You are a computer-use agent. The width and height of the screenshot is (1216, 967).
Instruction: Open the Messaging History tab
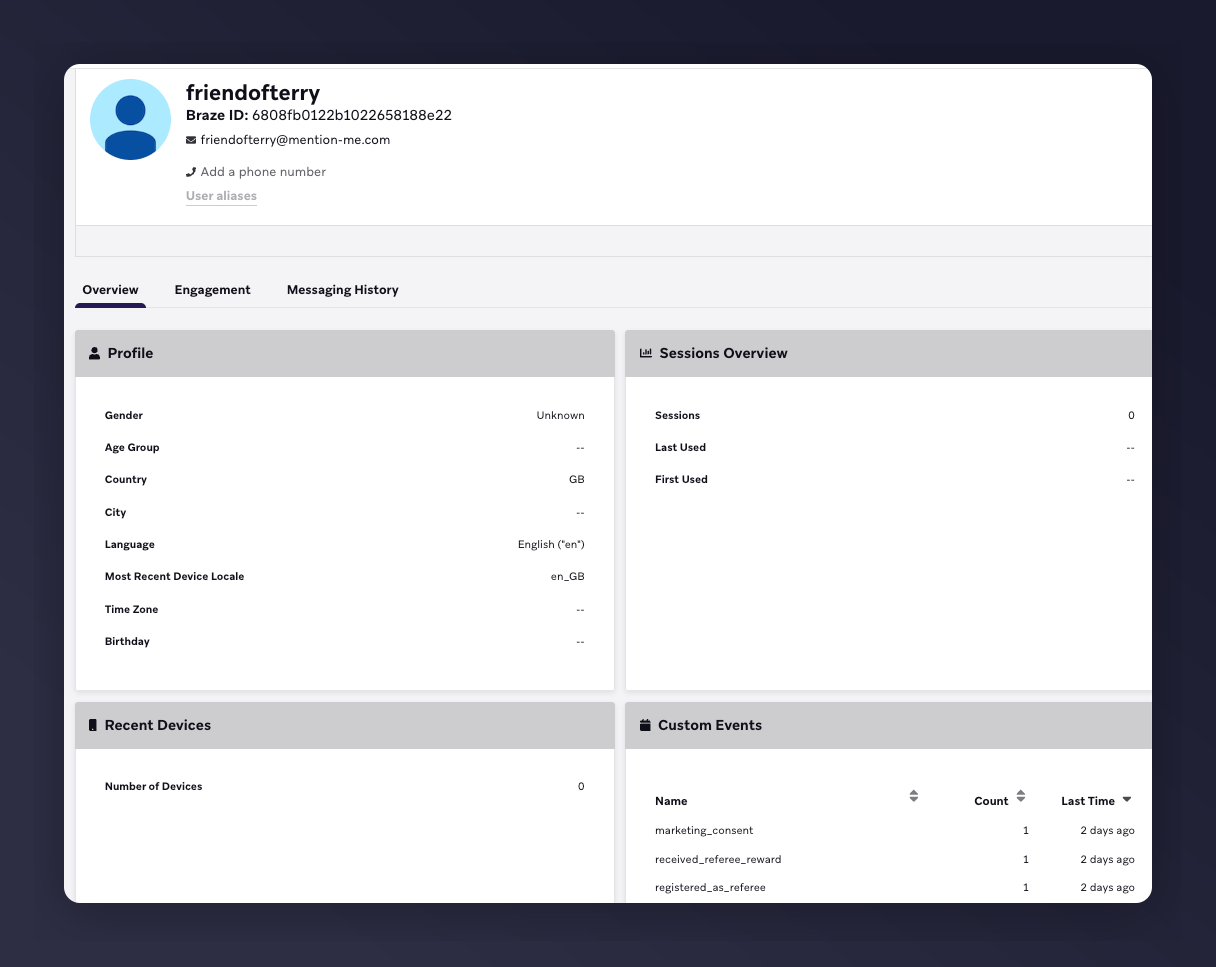pos(343,290)
